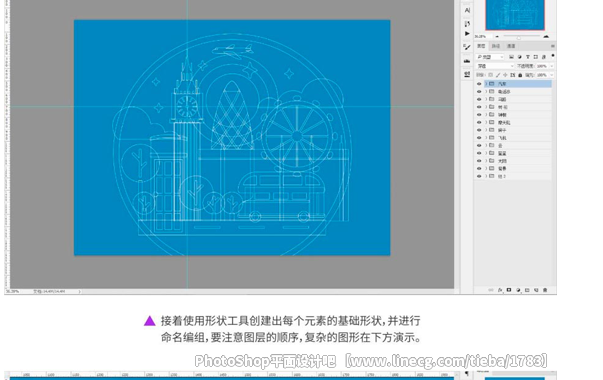Open the opacity percentage dropdown
The width and height of the screenshot is (603, 380).
pyautogui.click(x=545, y=66)
